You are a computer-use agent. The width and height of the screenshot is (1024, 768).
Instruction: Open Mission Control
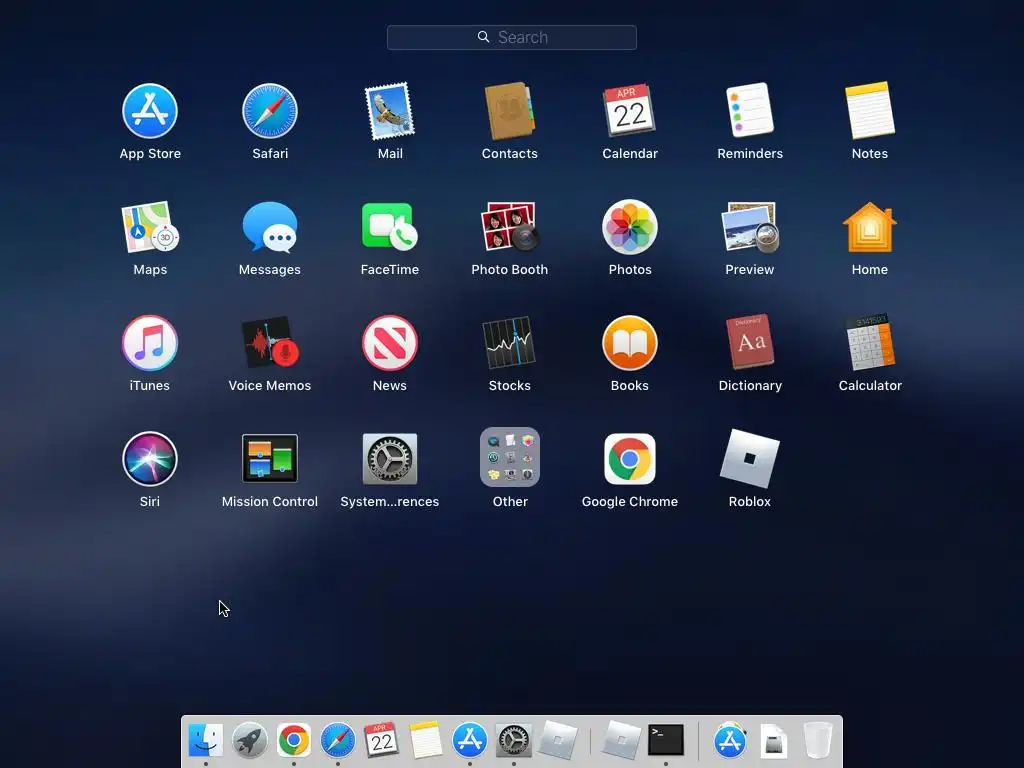click(270, 459)
